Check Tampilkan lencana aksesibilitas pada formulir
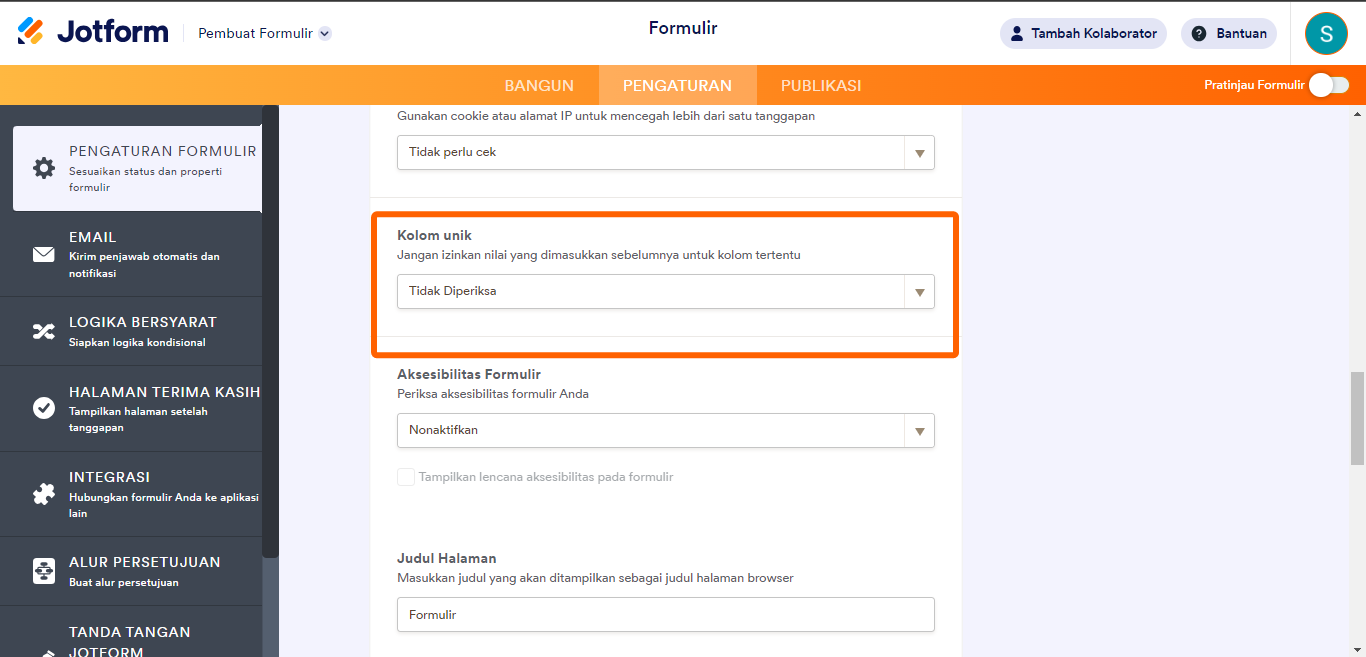Image resolution: width=1366 pixels, height=657 pixels. 406,477
